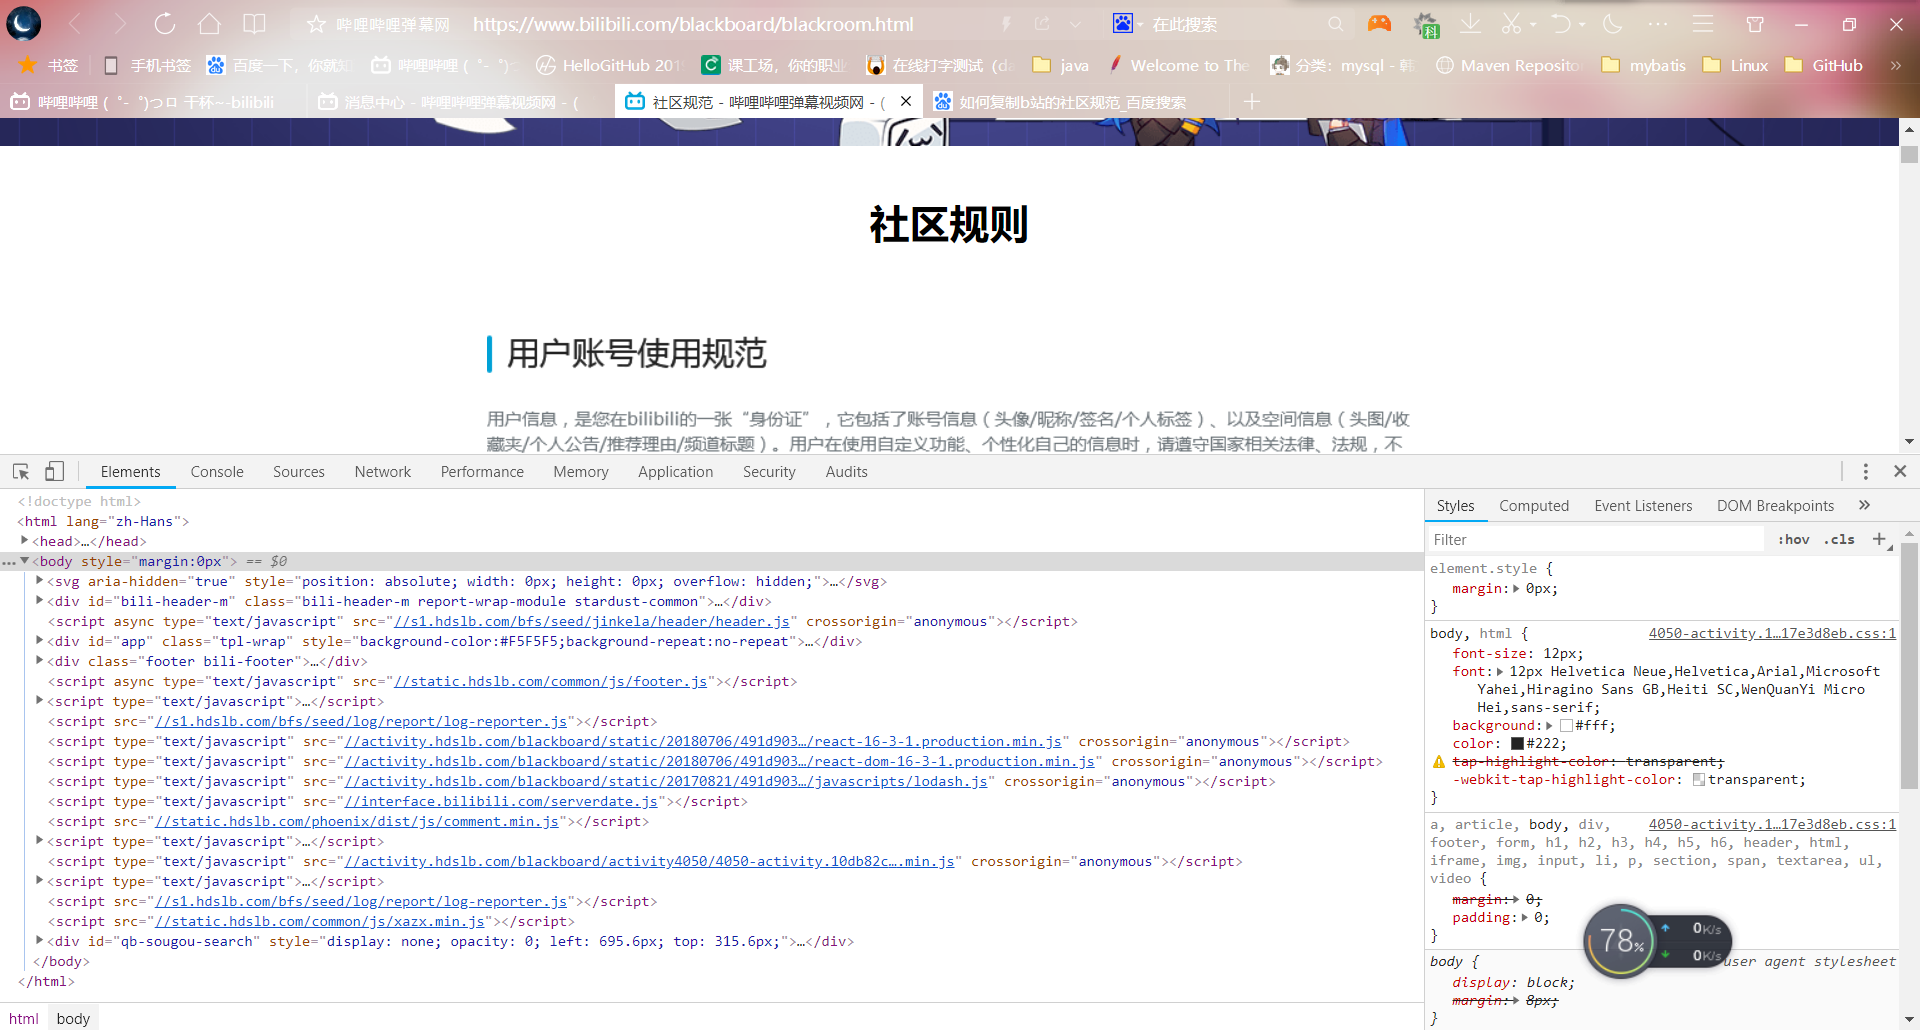
Task: Open DOM Breakpoints tab
Action: 1775,506
